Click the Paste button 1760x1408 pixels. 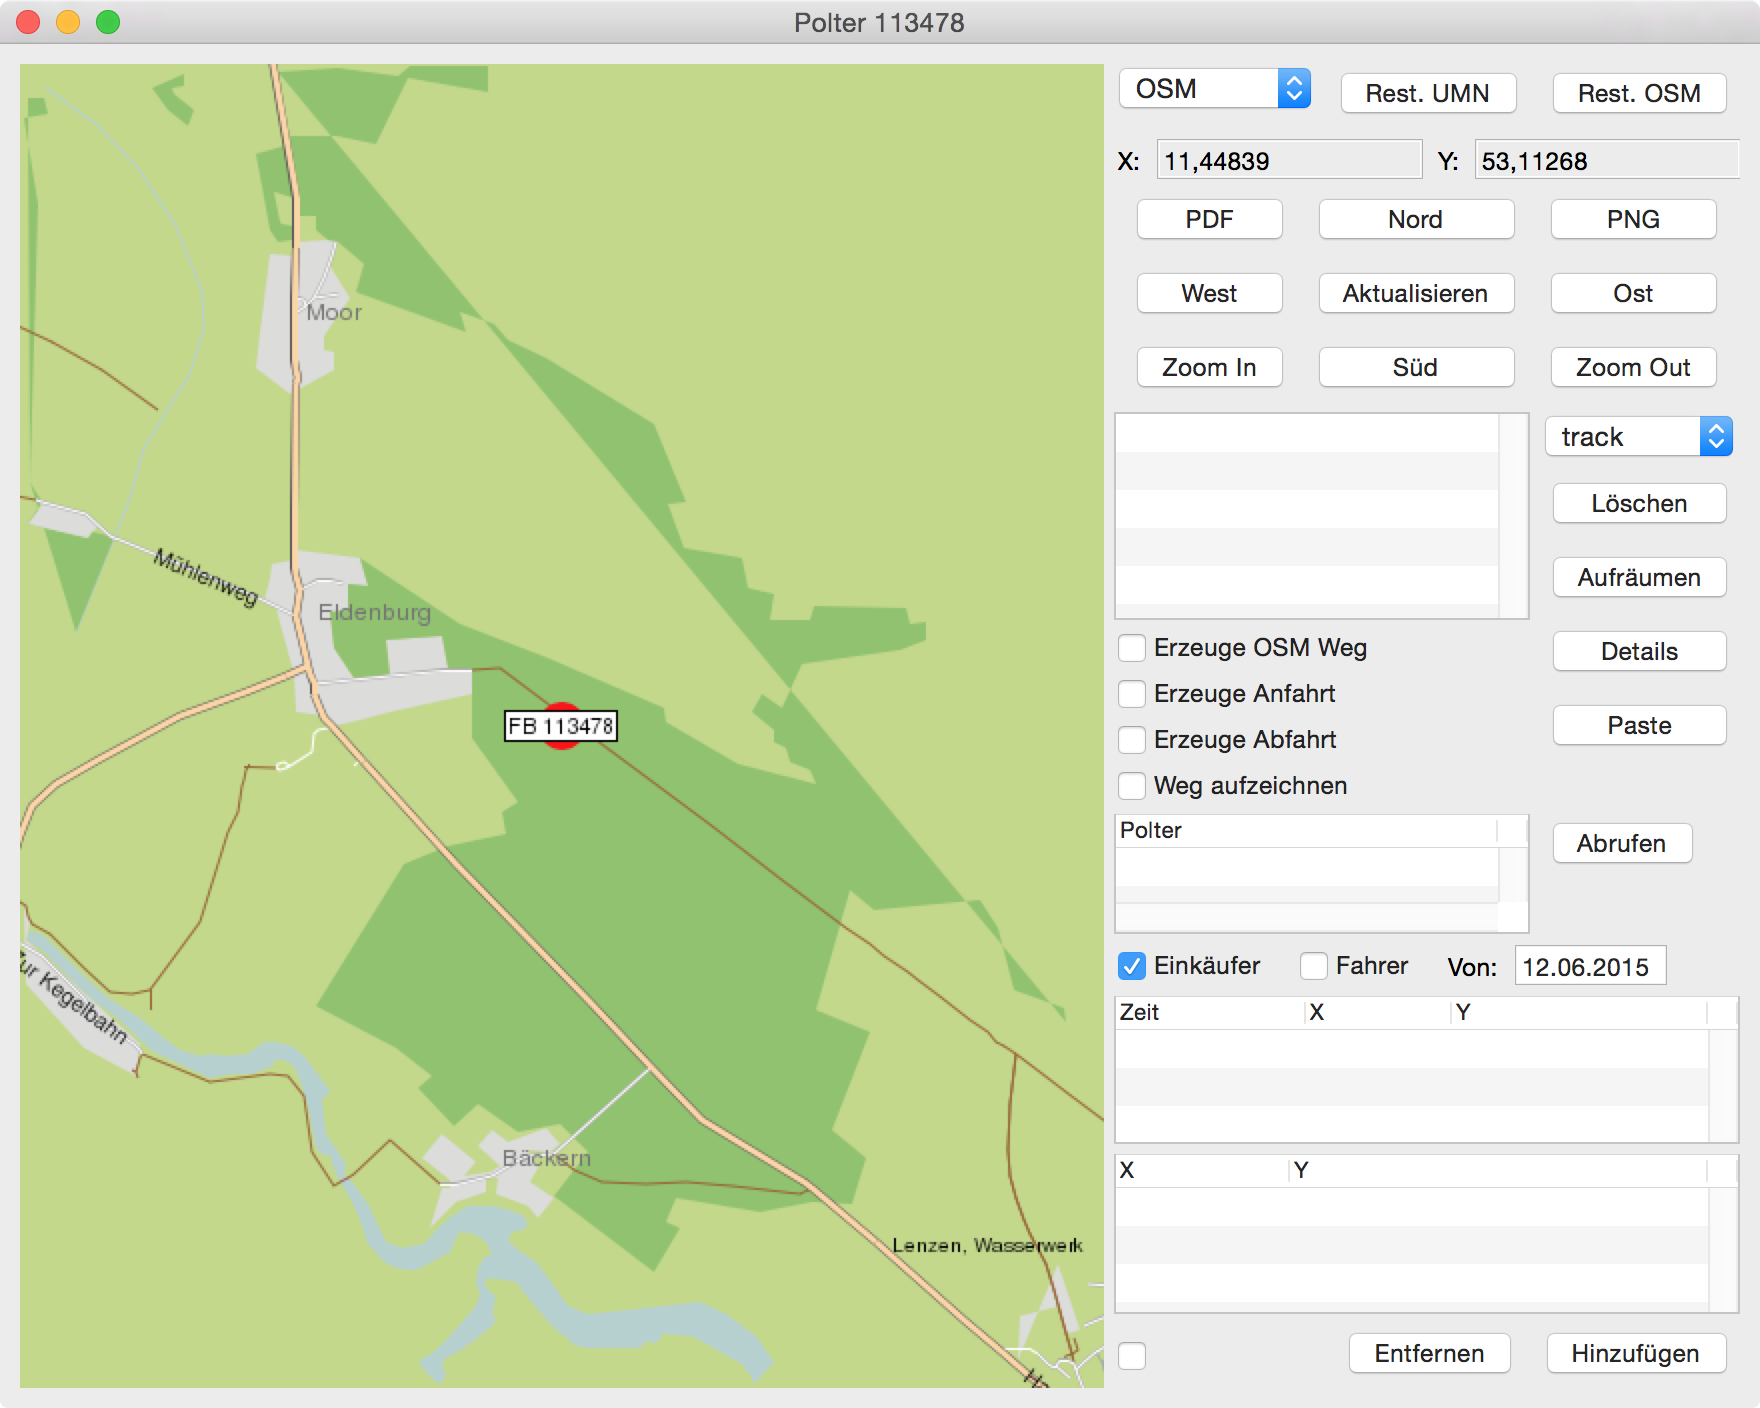click(x=1639, y=725)
